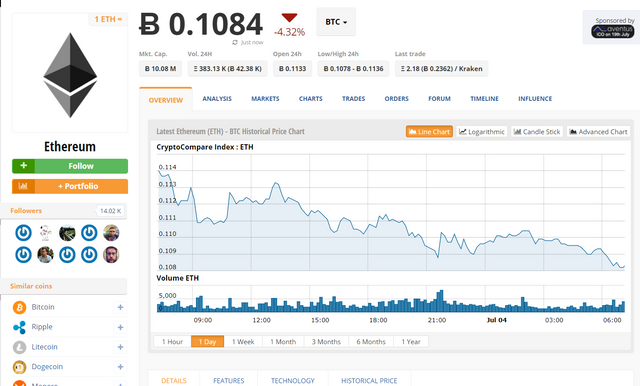Open the Trades tab

coord(353,99)
